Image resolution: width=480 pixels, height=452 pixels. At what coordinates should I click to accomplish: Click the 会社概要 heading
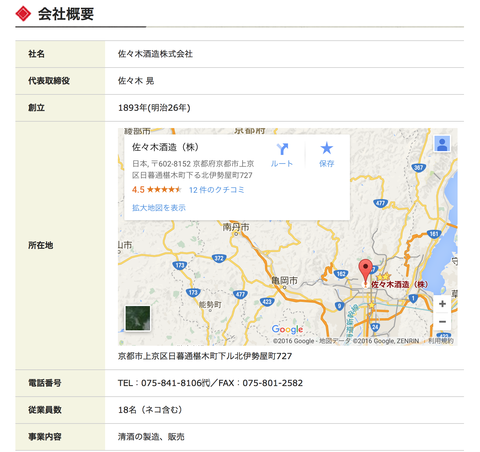point(66,14)
